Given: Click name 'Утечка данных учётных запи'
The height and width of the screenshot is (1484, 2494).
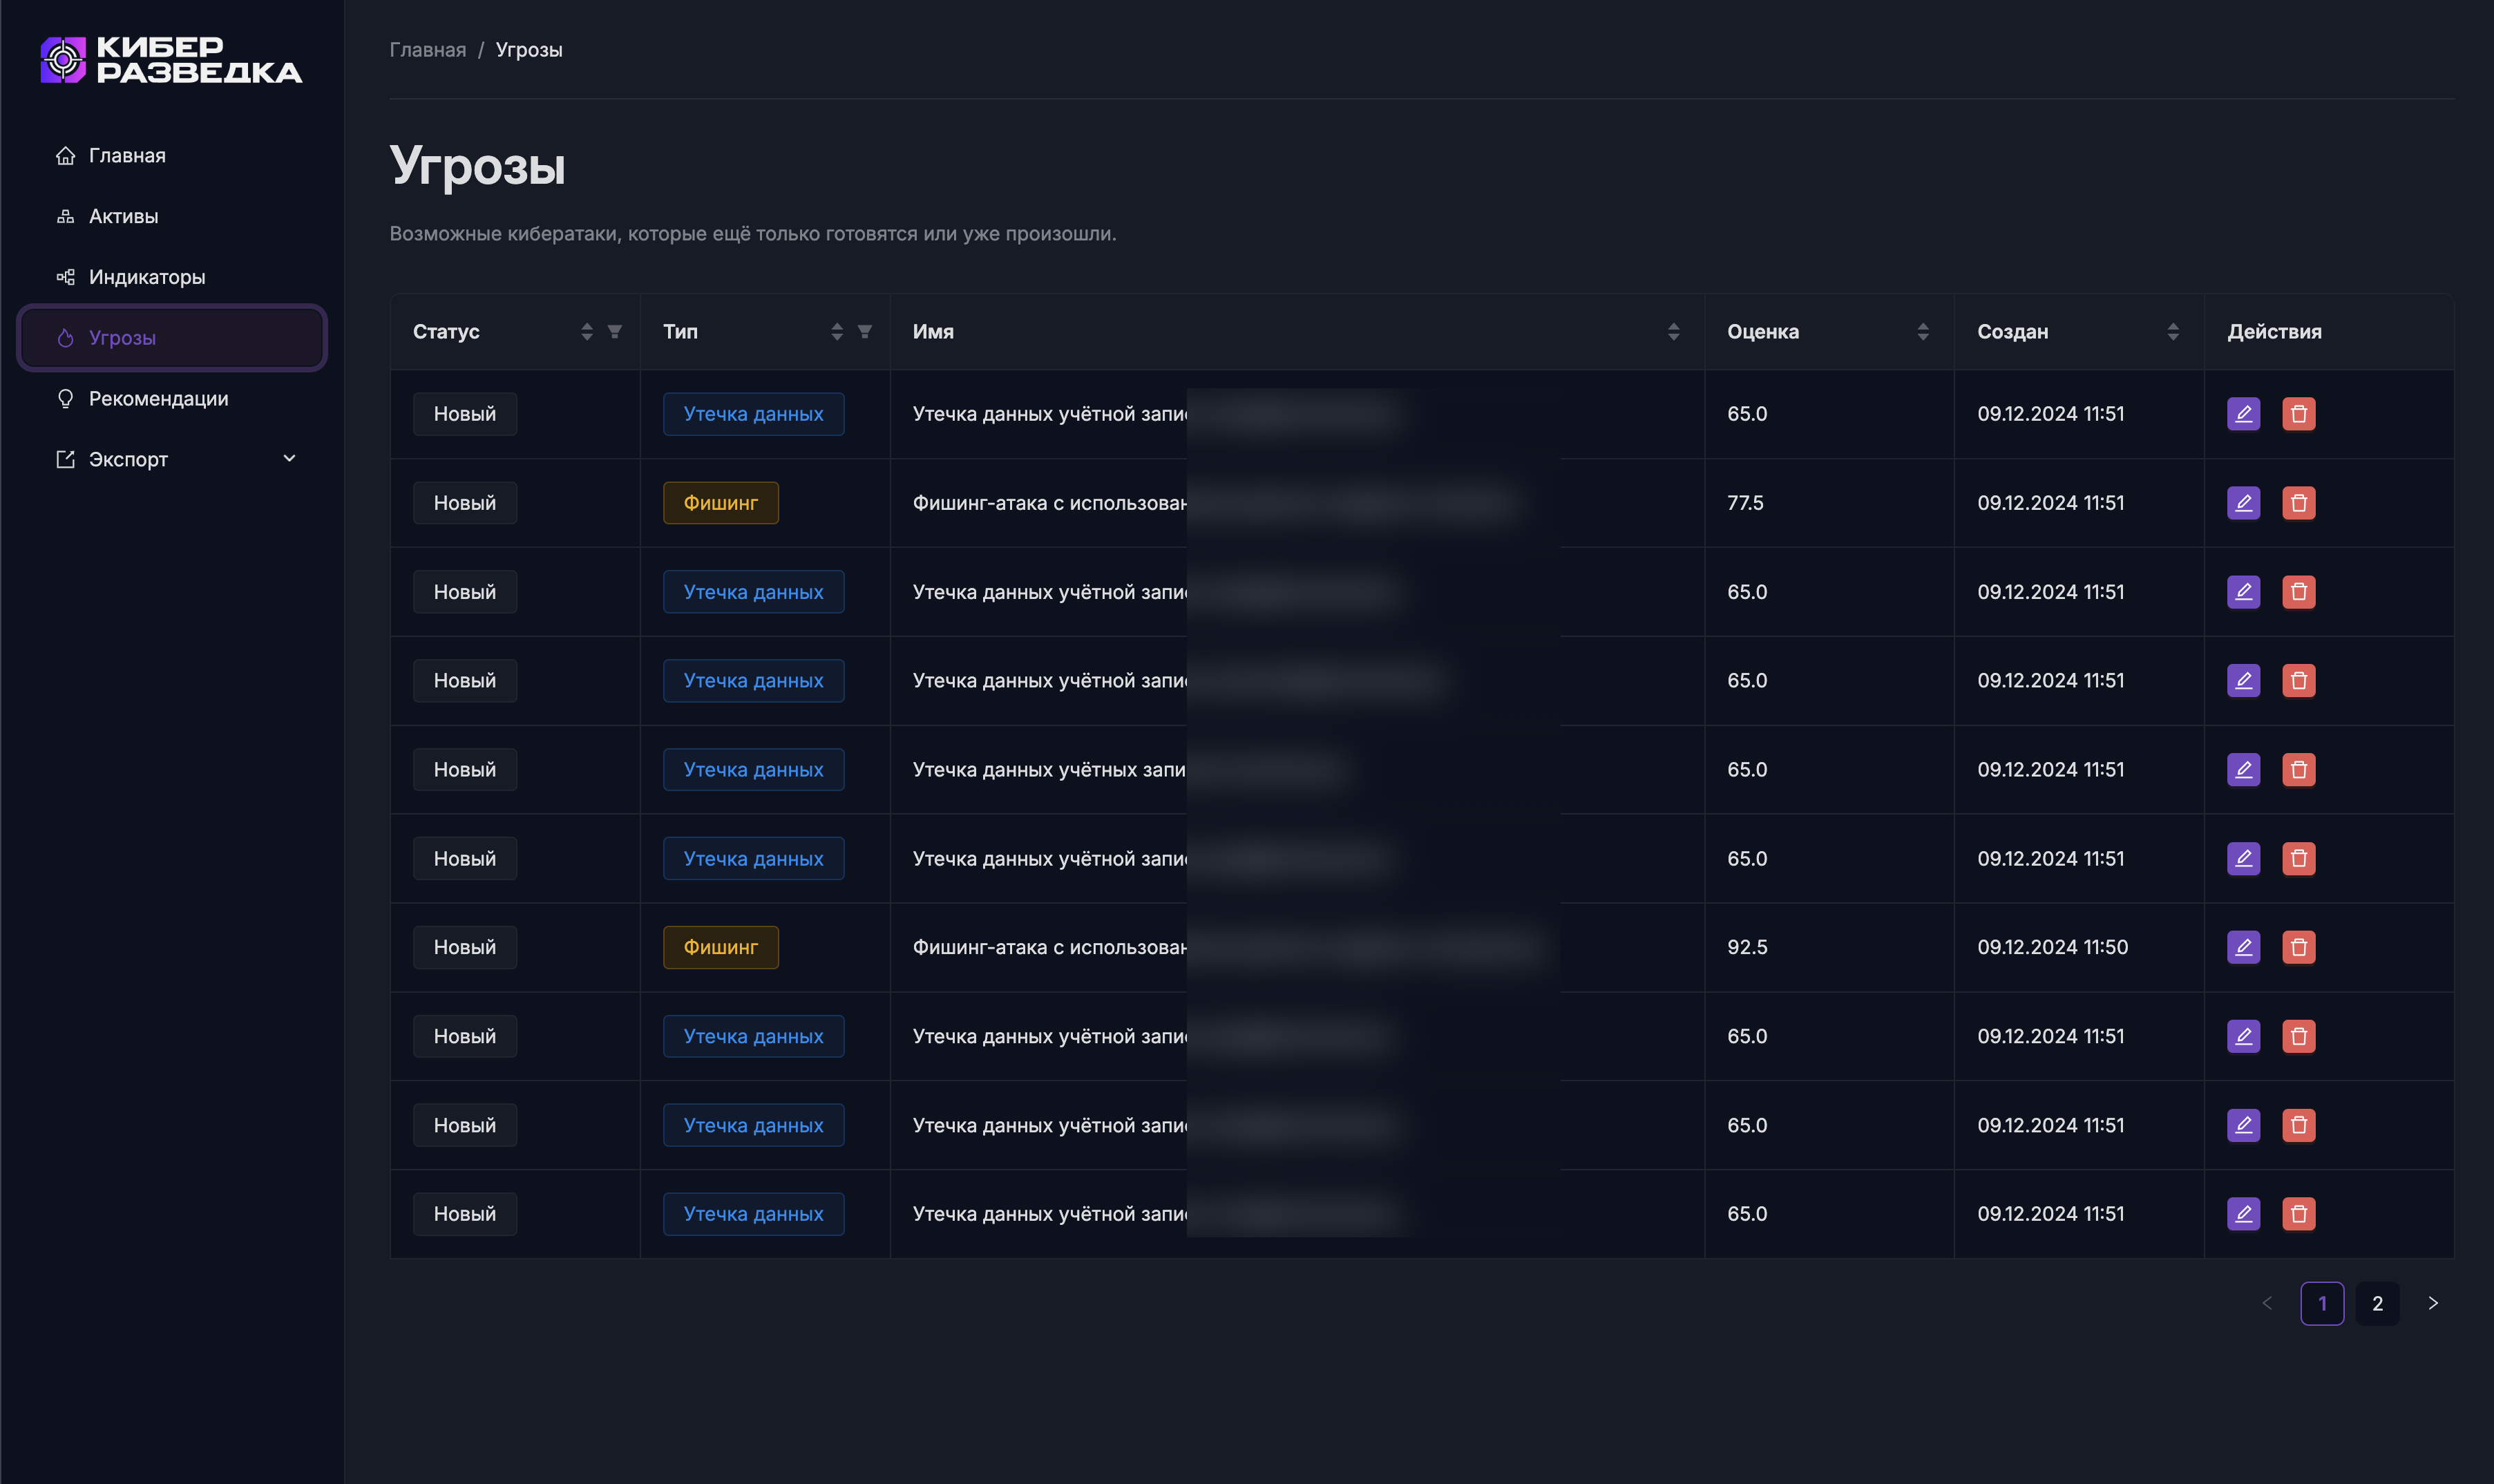Looking at the screenshot, I should point(1049,770).
